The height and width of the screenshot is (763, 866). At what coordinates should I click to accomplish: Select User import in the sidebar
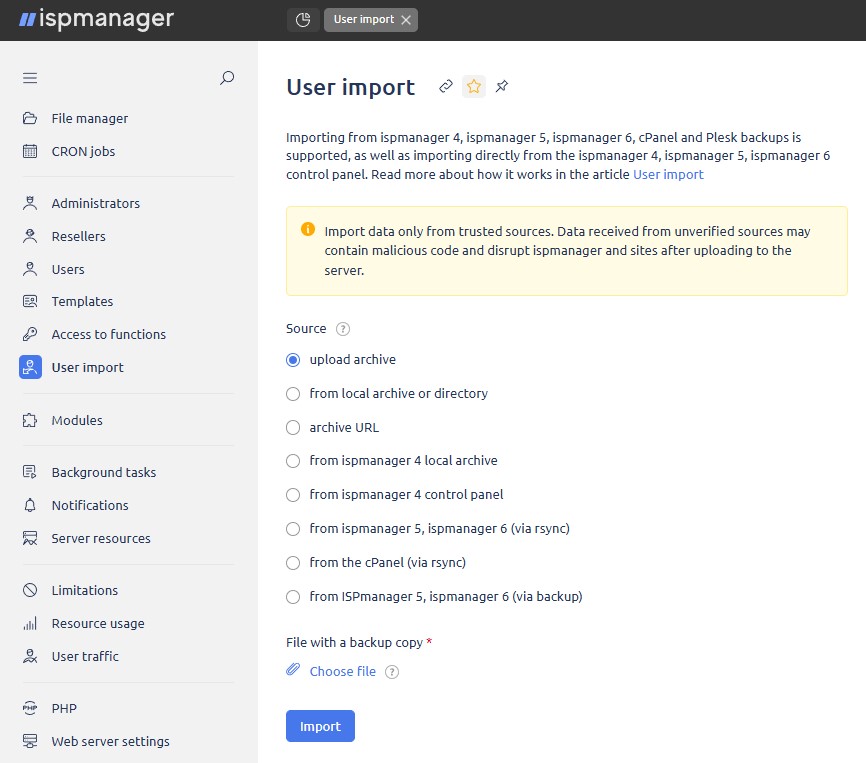click(x=87, y=367)
